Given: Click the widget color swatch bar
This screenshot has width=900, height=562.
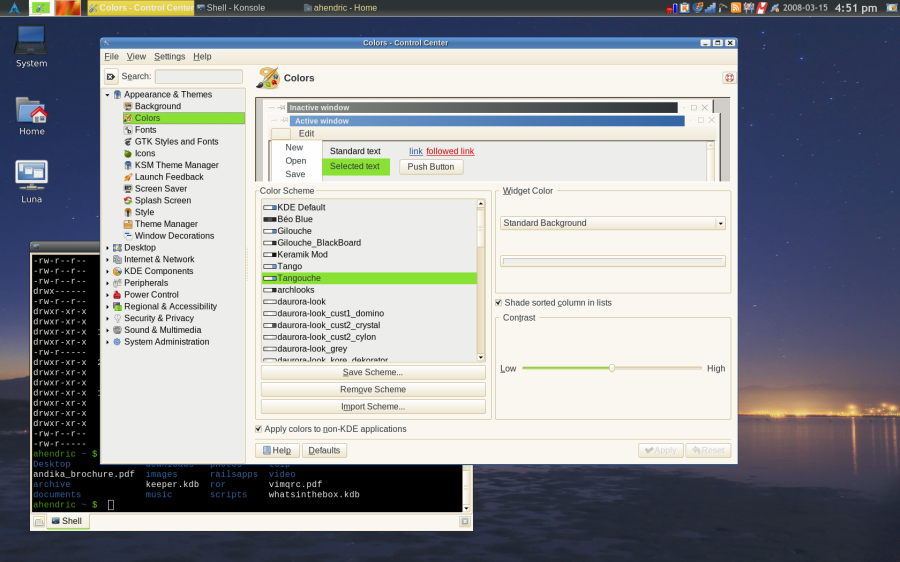Looking at the screenshot, I should (x=612, y=261).
